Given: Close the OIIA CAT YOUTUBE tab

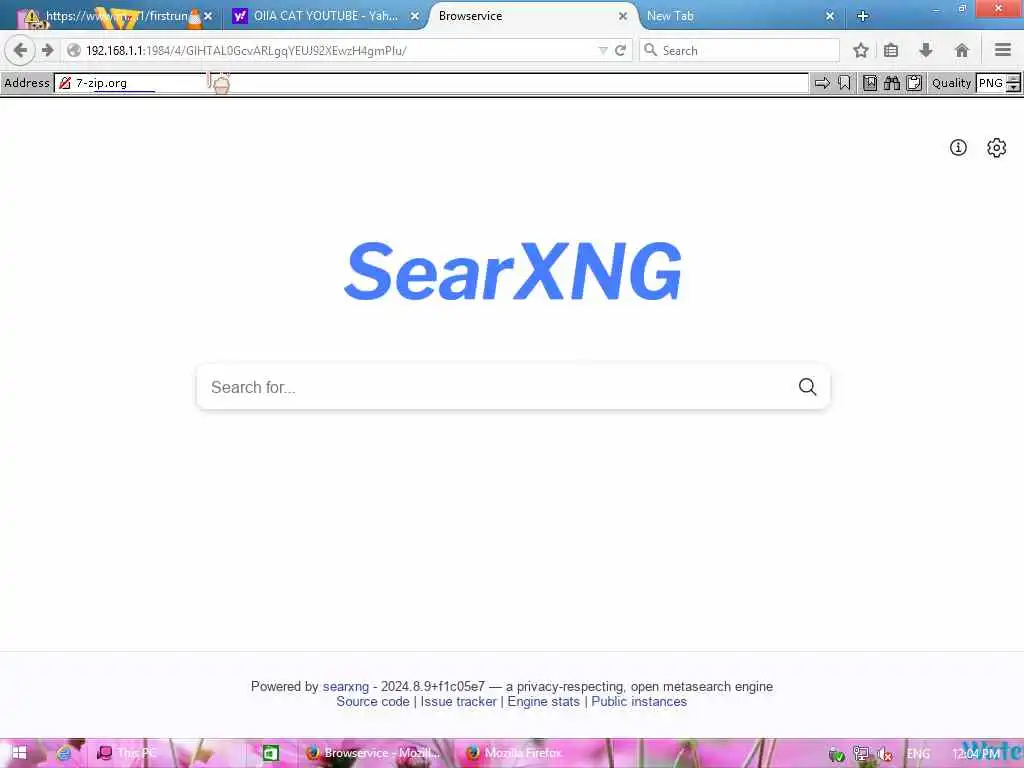Looking at the screenshot, I should coord(415,16).
